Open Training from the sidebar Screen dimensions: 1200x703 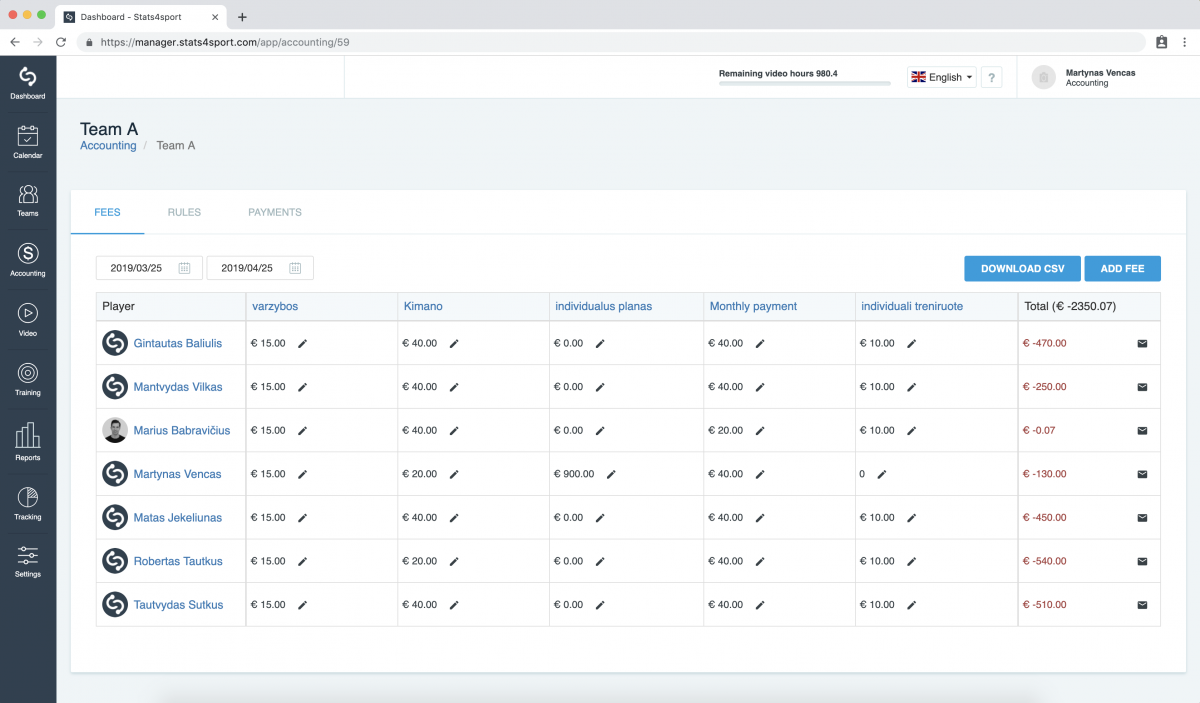click(x=28, y=379)
